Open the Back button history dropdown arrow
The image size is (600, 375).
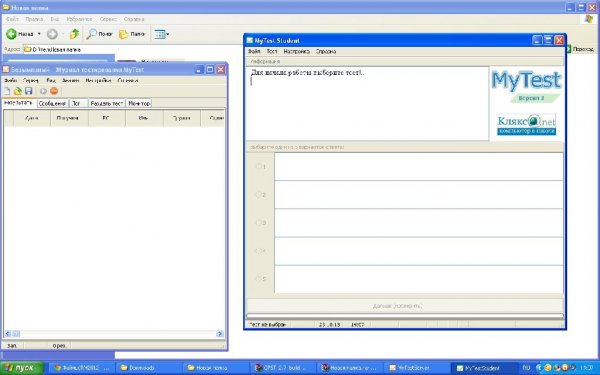coord(39,34)
